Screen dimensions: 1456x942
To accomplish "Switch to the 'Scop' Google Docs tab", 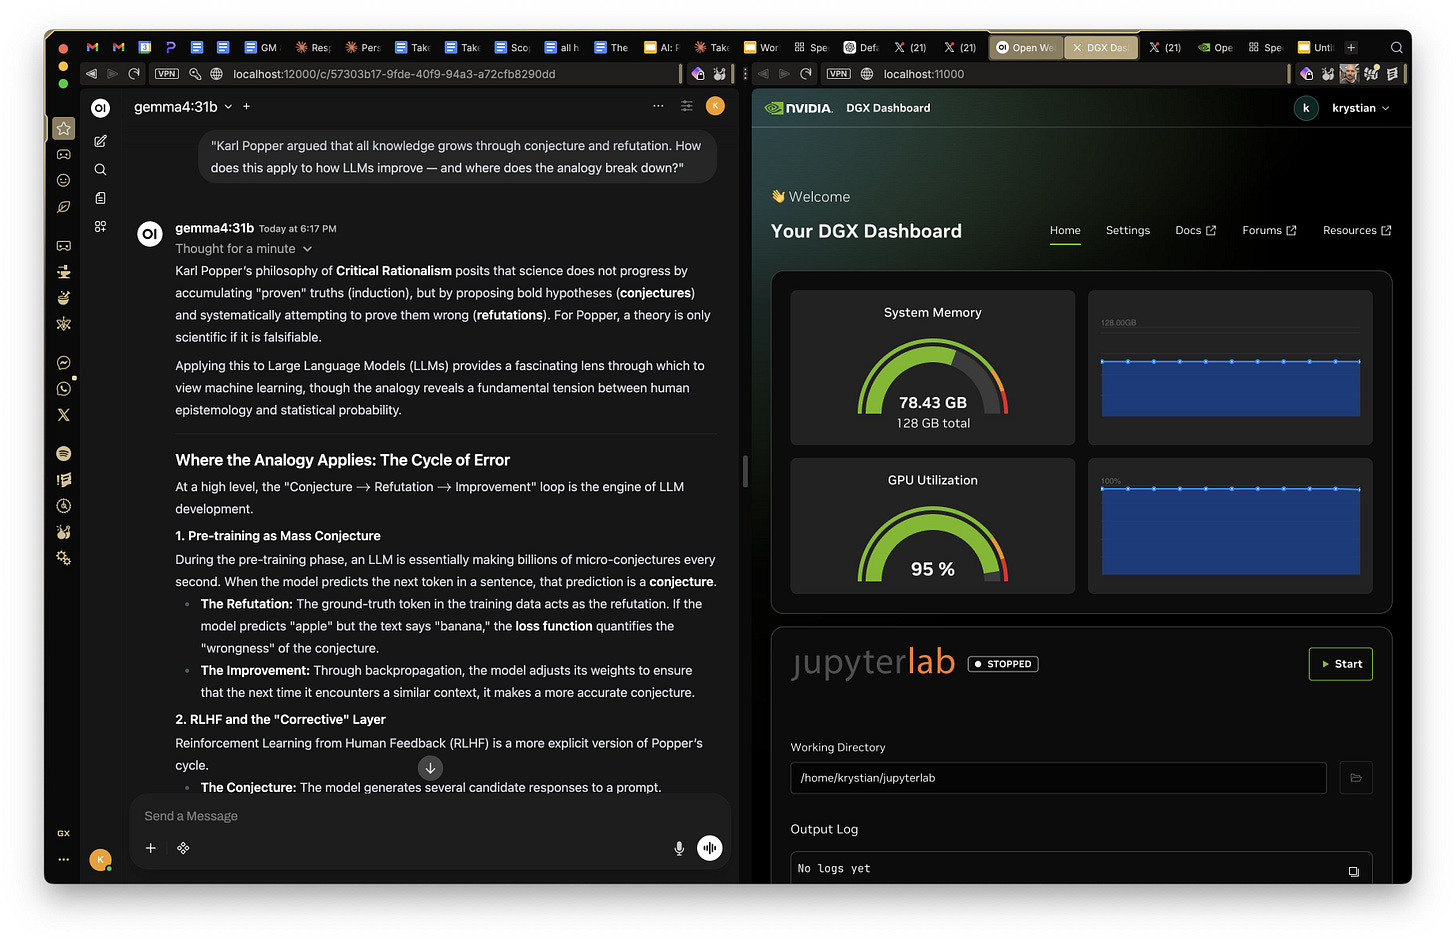I will click(x=512, y=47).
